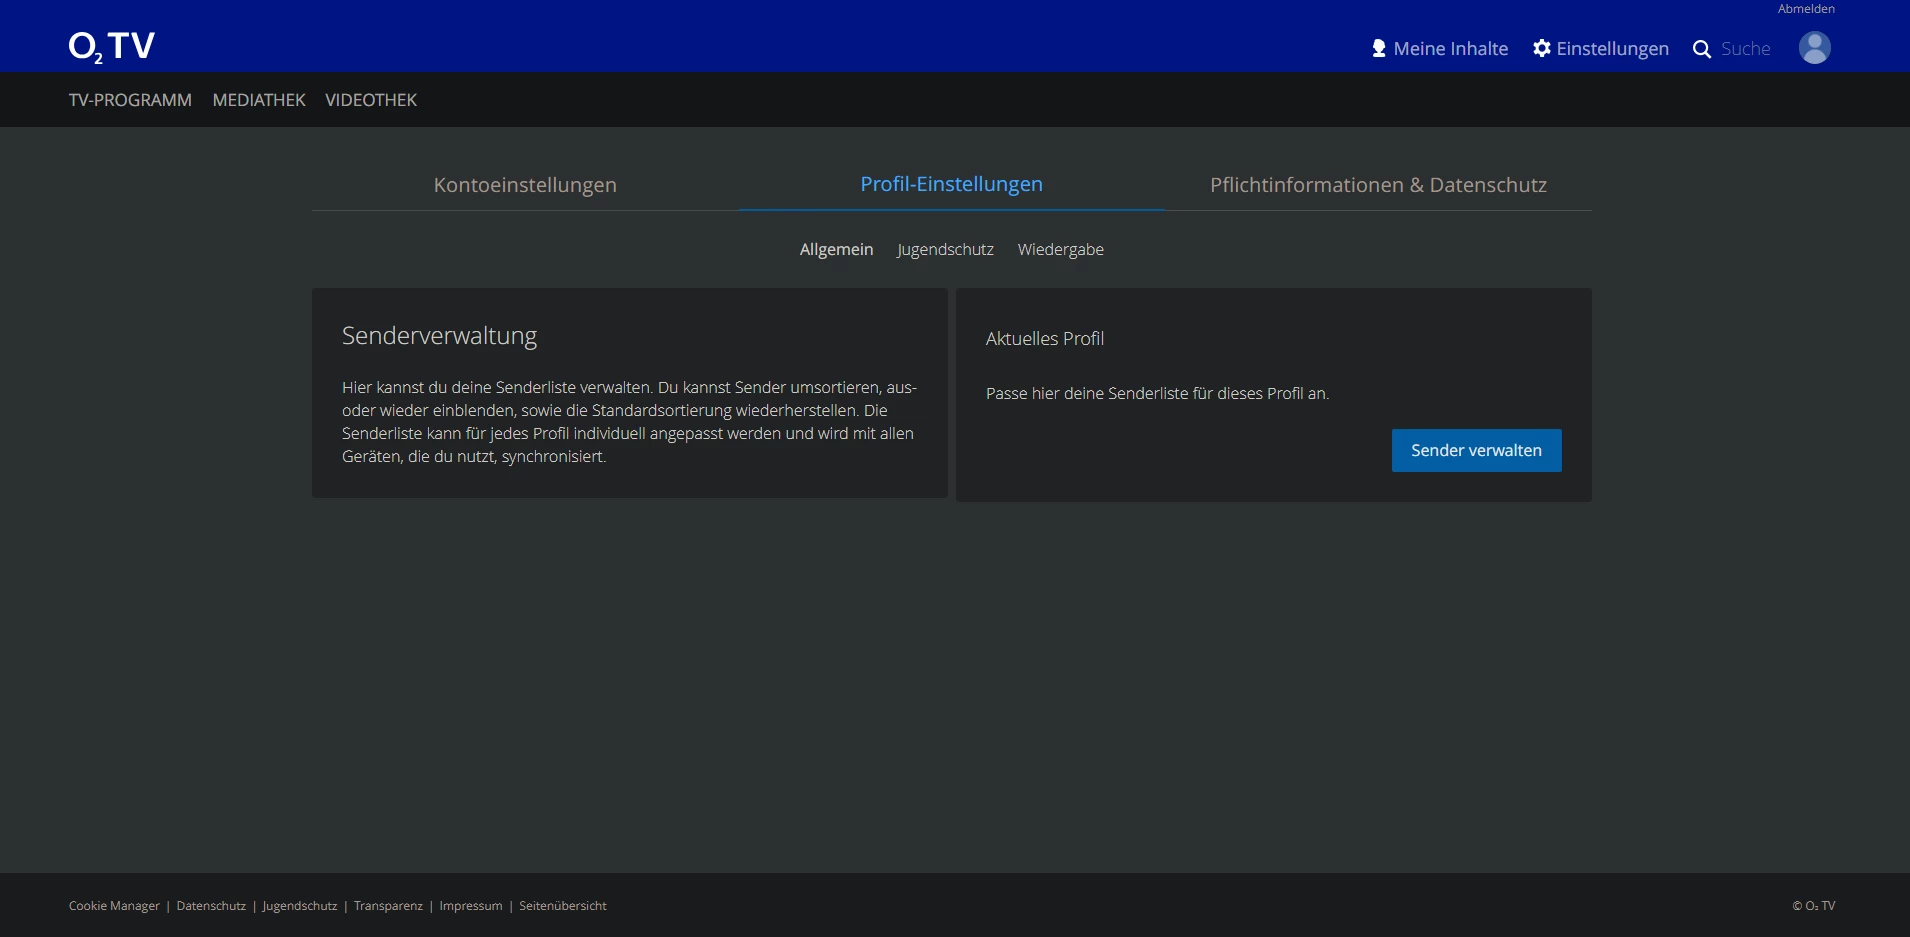Click the Aktuelles Profil heading
The width and height of the screenshot is (1910, 937).
coord(1045,339)
